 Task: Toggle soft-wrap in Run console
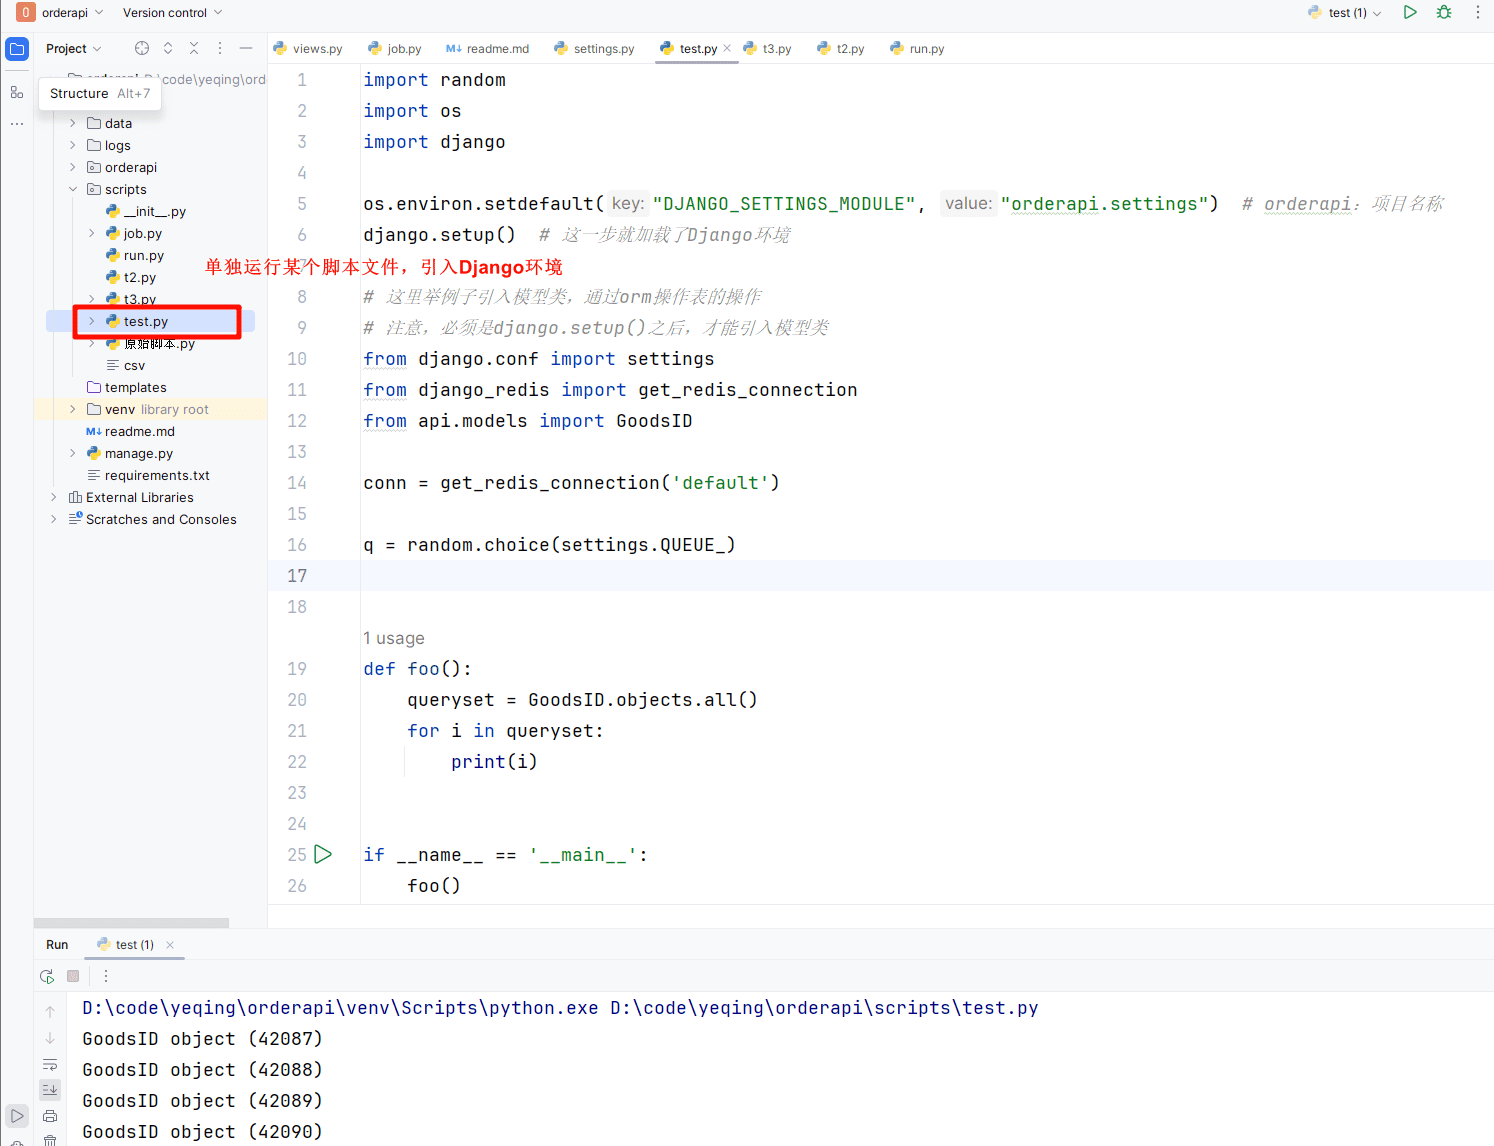50,1064
